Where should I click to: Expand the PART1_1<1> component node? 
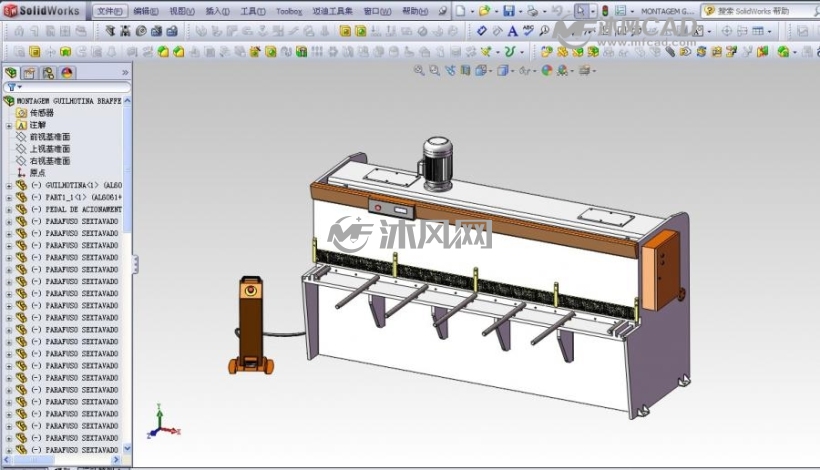[9, 197]
